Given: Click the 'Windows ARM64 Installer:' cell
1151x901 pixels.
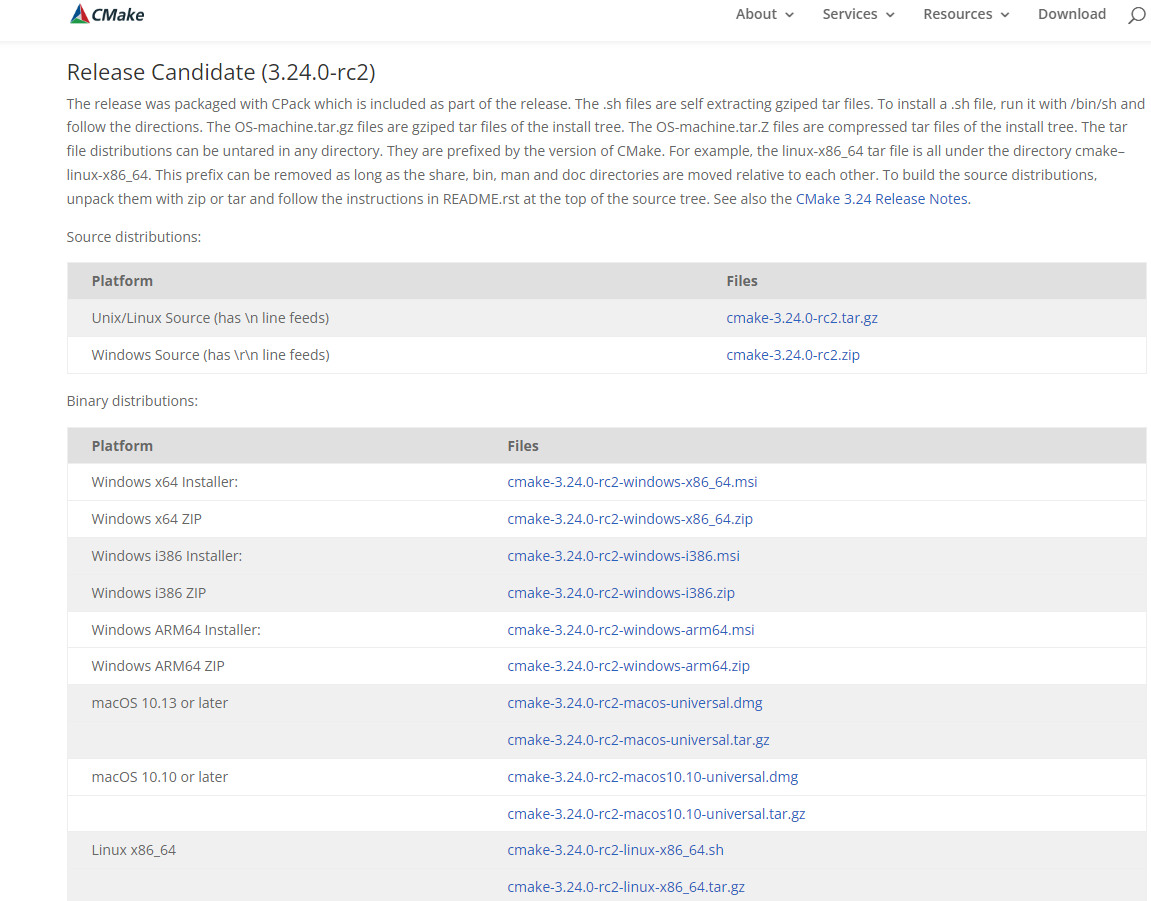Looking at the screenshot, I should (175, 630).
